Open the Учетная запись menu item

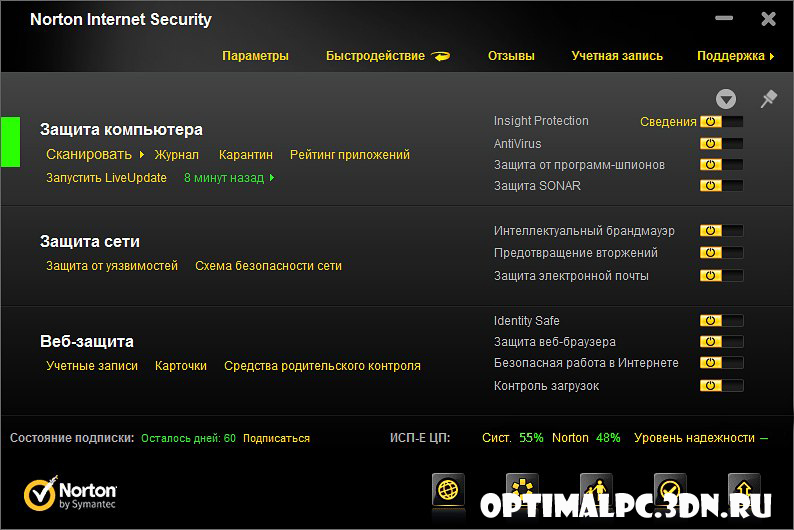point(617,56)
